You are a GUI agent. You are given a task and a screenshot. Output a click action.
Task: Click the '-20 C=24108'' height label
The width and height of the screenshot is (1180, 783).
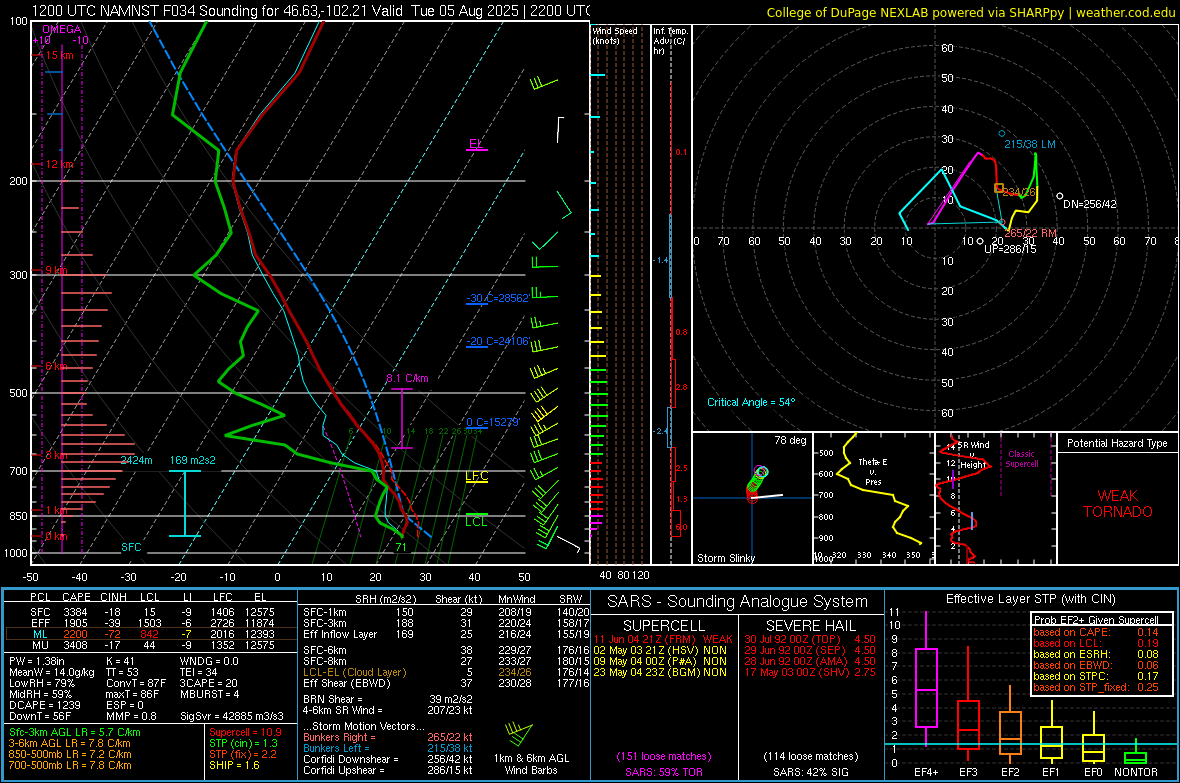tap(497, 341)
